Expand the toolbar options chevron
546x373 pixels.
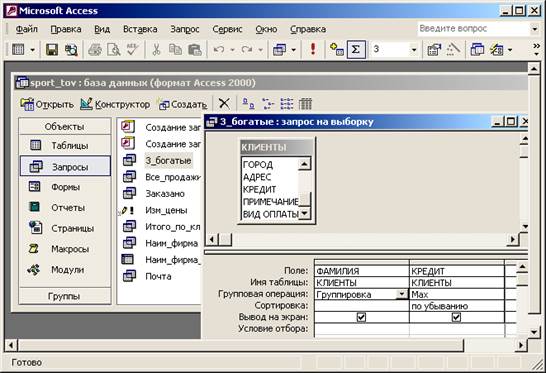[537, 49]
